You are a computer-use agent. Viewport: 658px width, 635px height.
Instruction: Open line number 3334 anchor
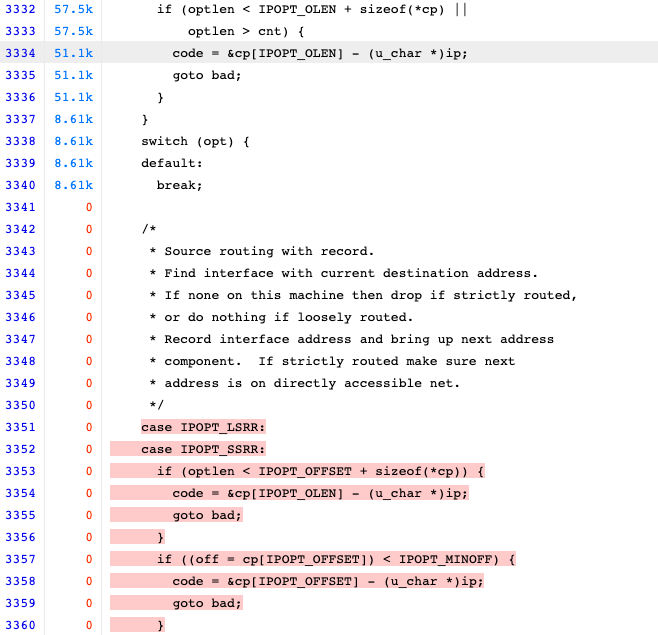point(21,53)
